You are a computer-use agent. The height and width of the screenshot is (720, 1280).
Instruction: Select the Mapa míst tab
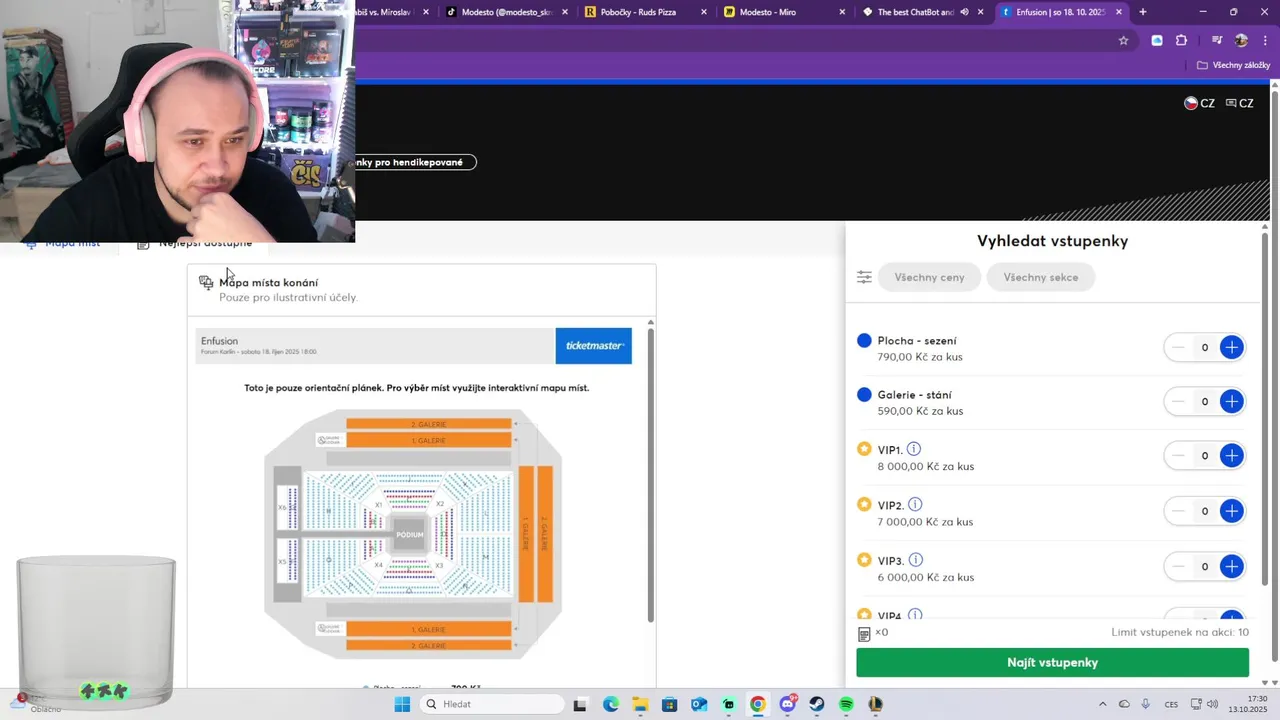pos(62,243)
